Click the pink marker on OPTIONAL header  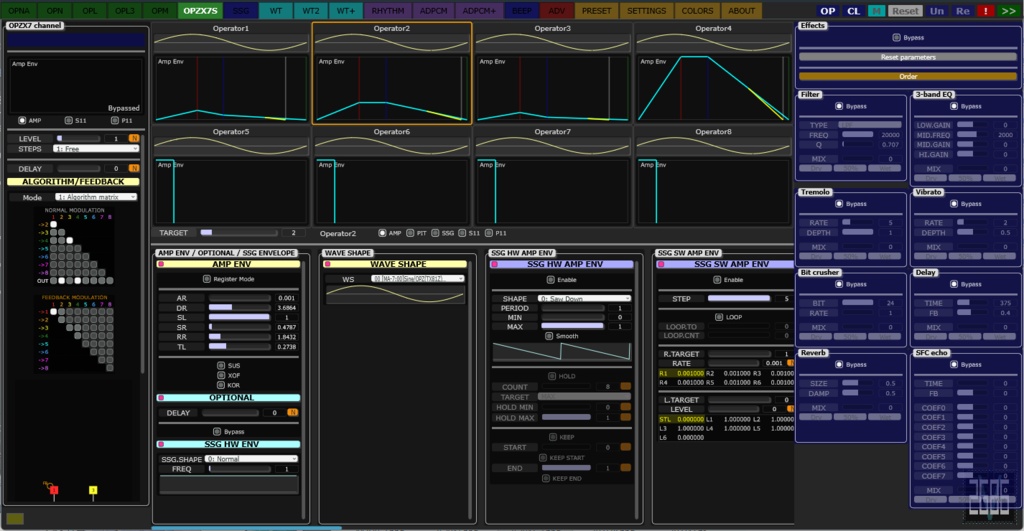161,398
